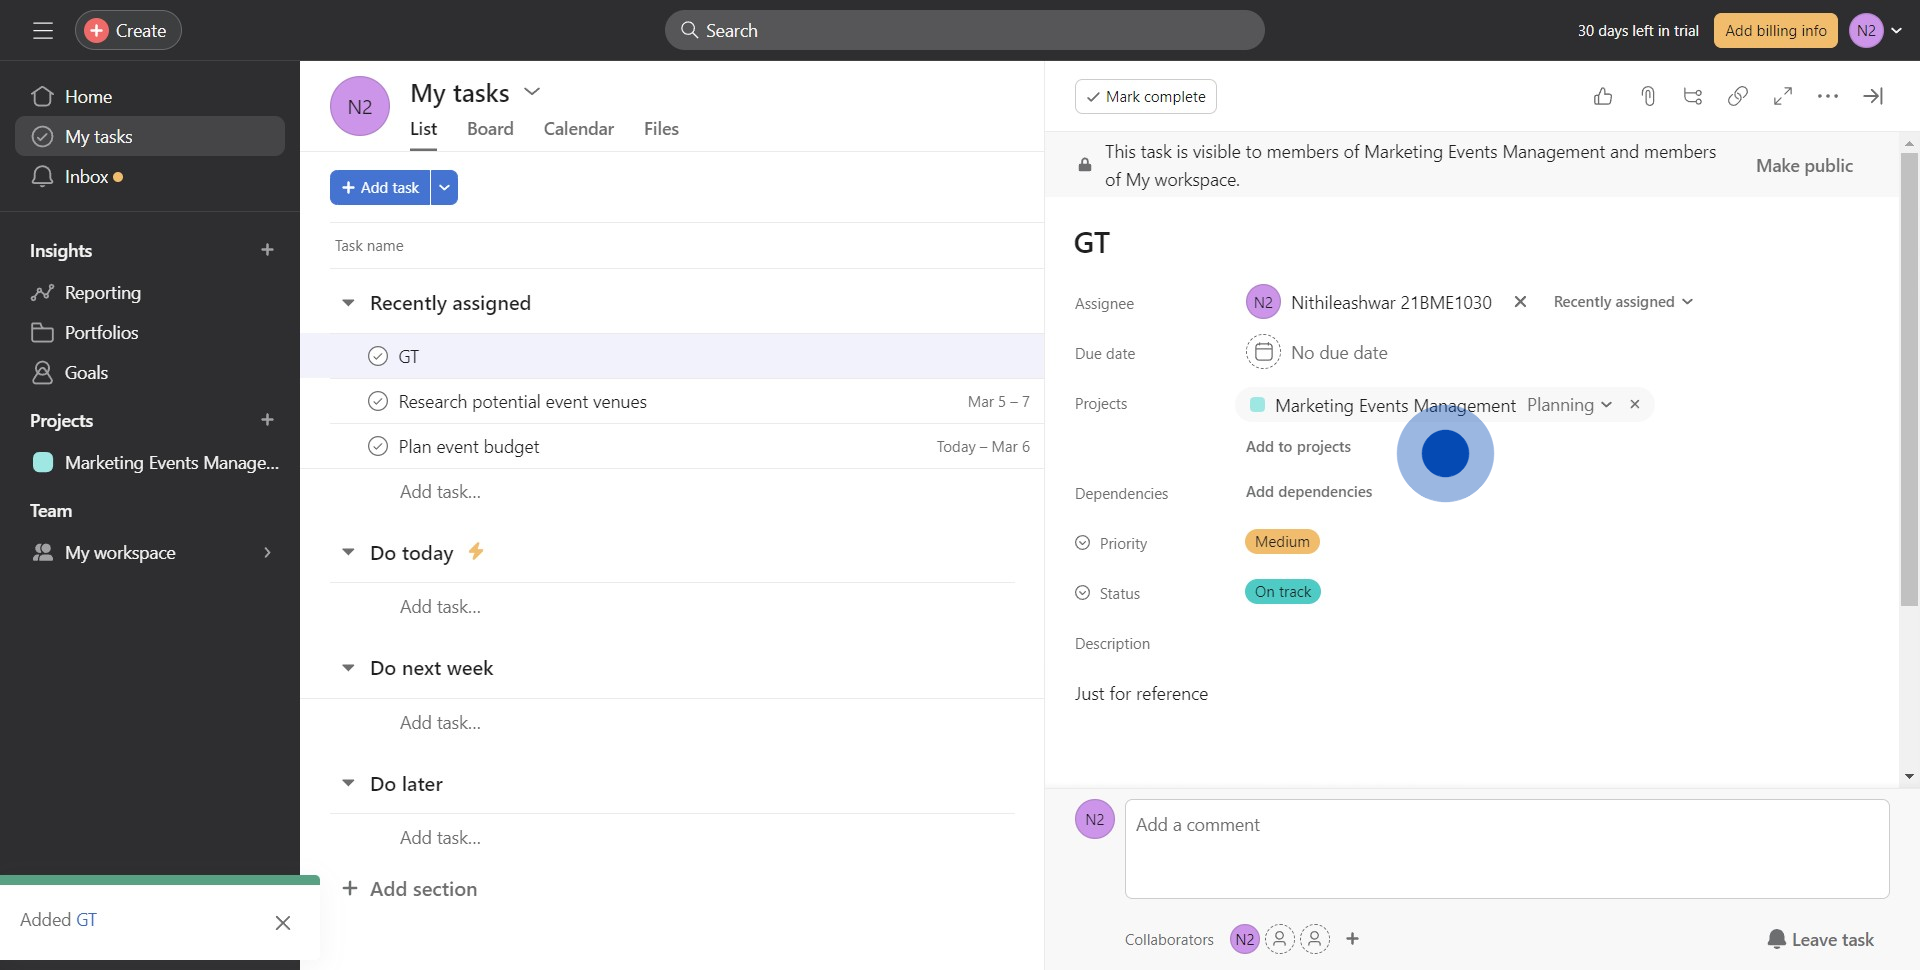Click the attachment paperclip icon

[1648, 96]
